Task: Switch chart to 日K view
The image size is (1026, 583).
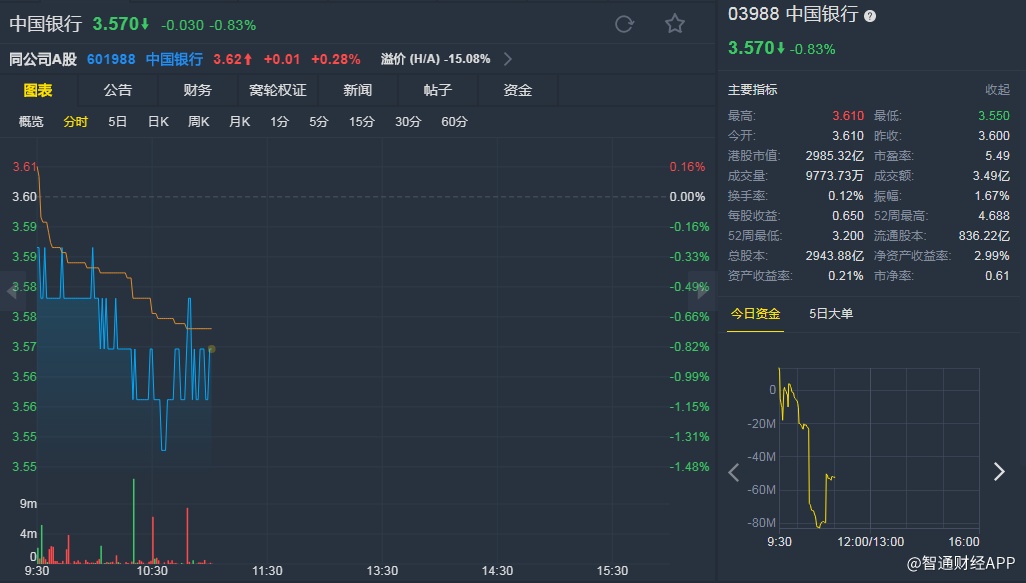Action: pyautogui.click(x=158, y=122)
